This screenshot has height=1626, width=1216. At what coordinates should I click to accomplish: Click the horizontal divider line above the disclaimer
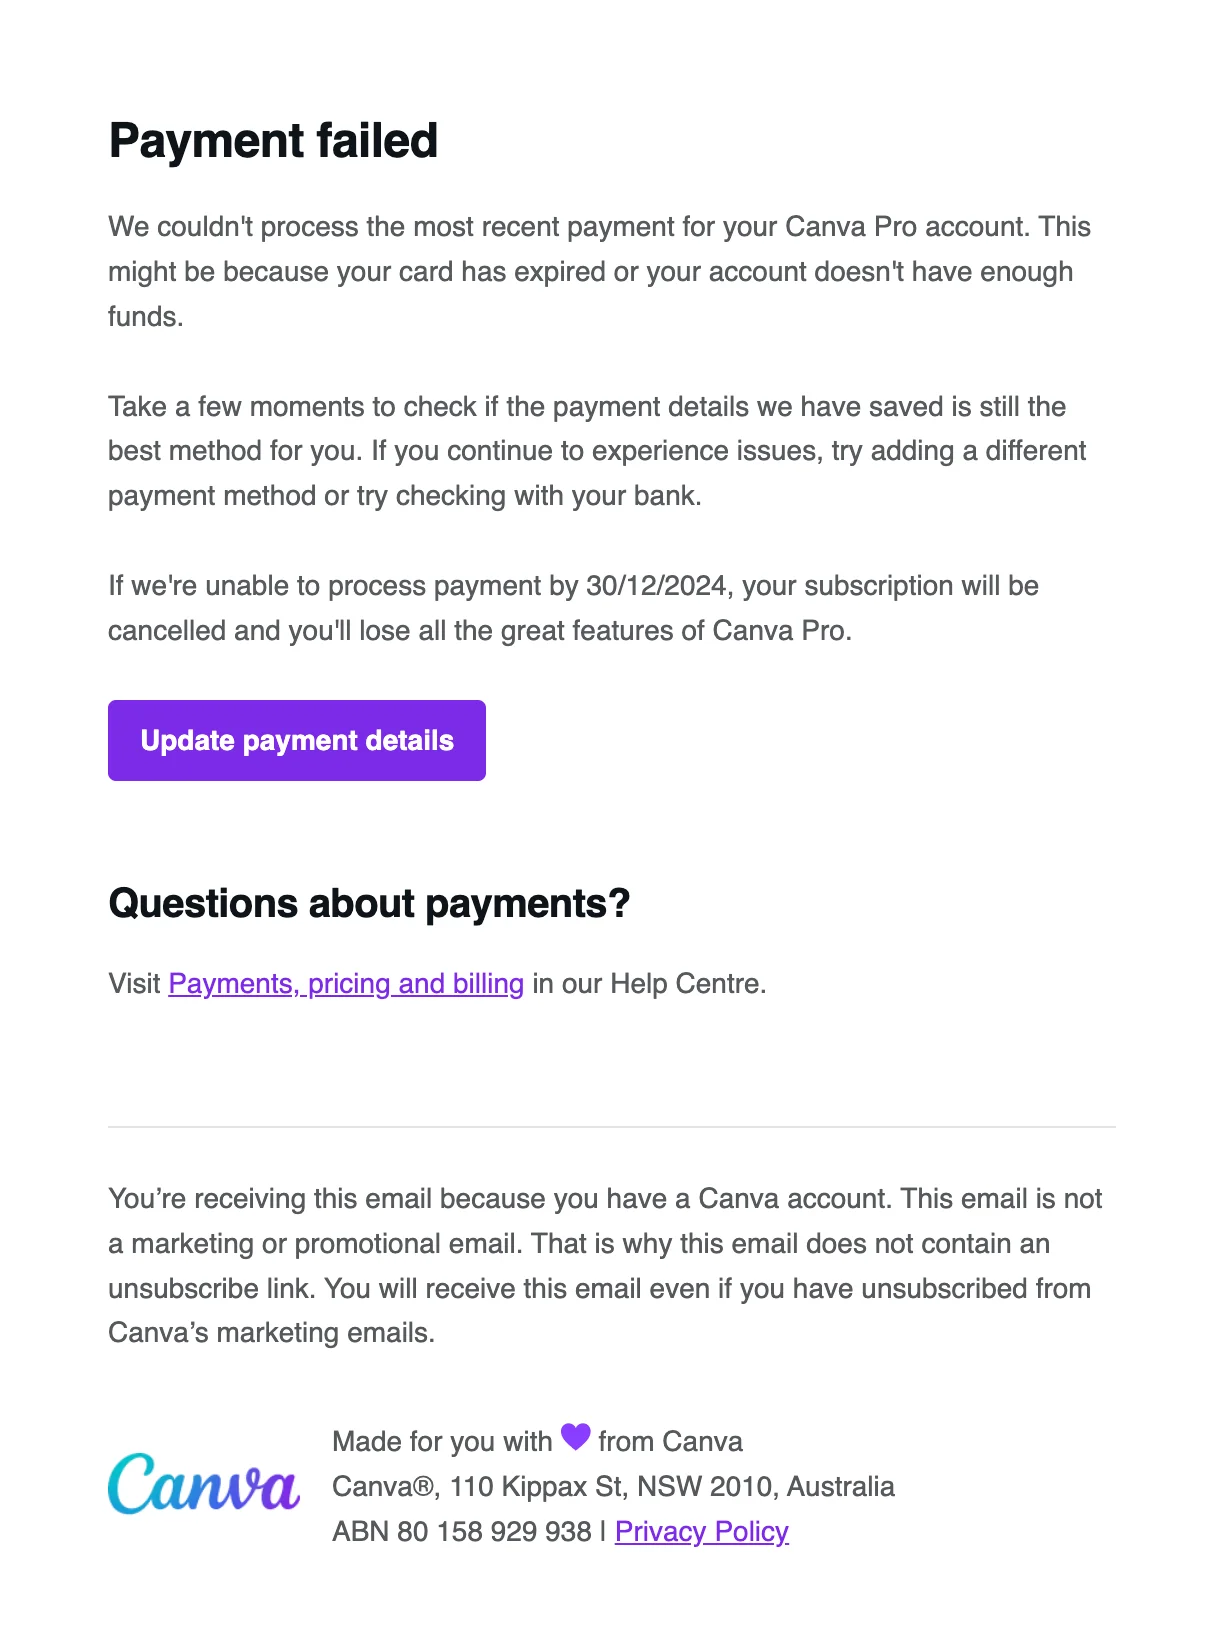611,1126
